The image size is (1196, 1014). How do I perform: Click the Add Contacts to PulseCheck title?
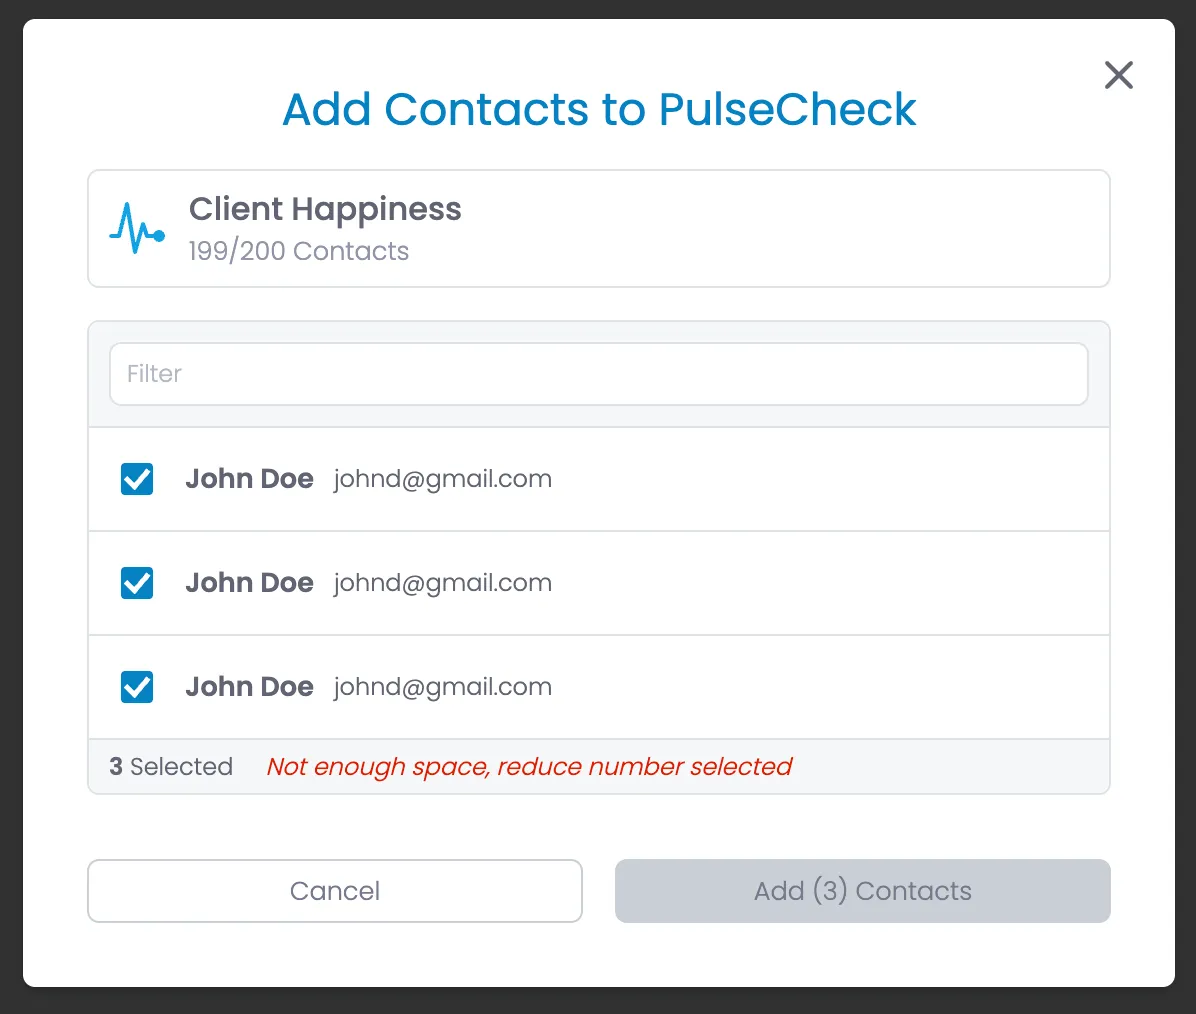[599, 109]
